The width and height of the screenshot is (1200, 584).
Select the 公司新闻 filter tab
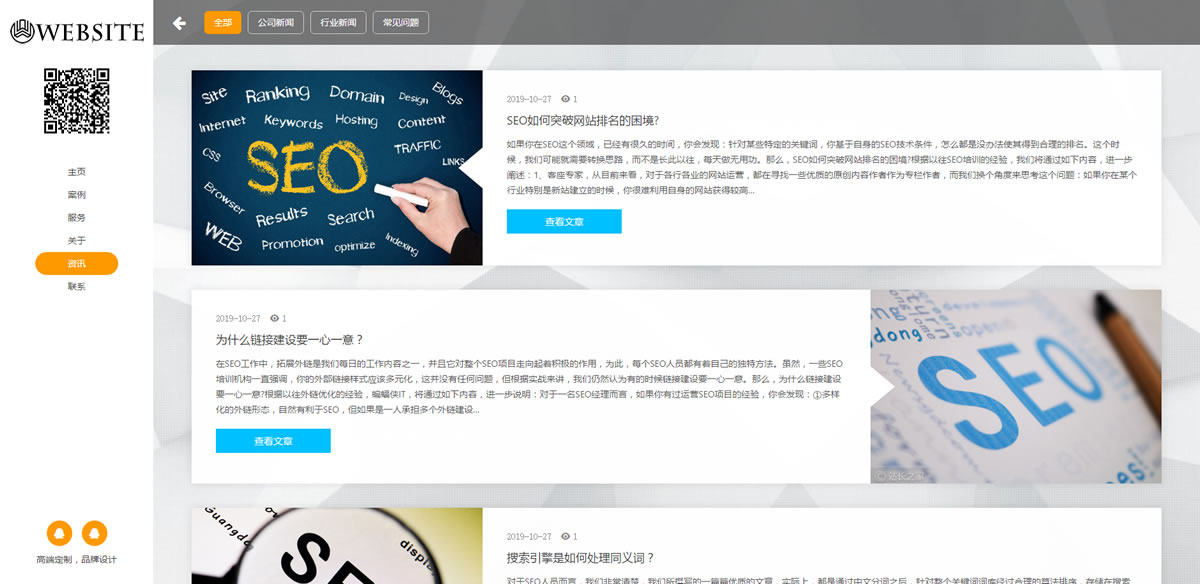[275, 22]
